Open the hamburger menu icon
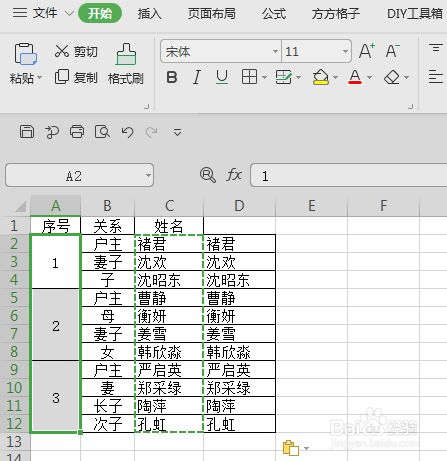This screenshot has height=461, width=447. 20,13
